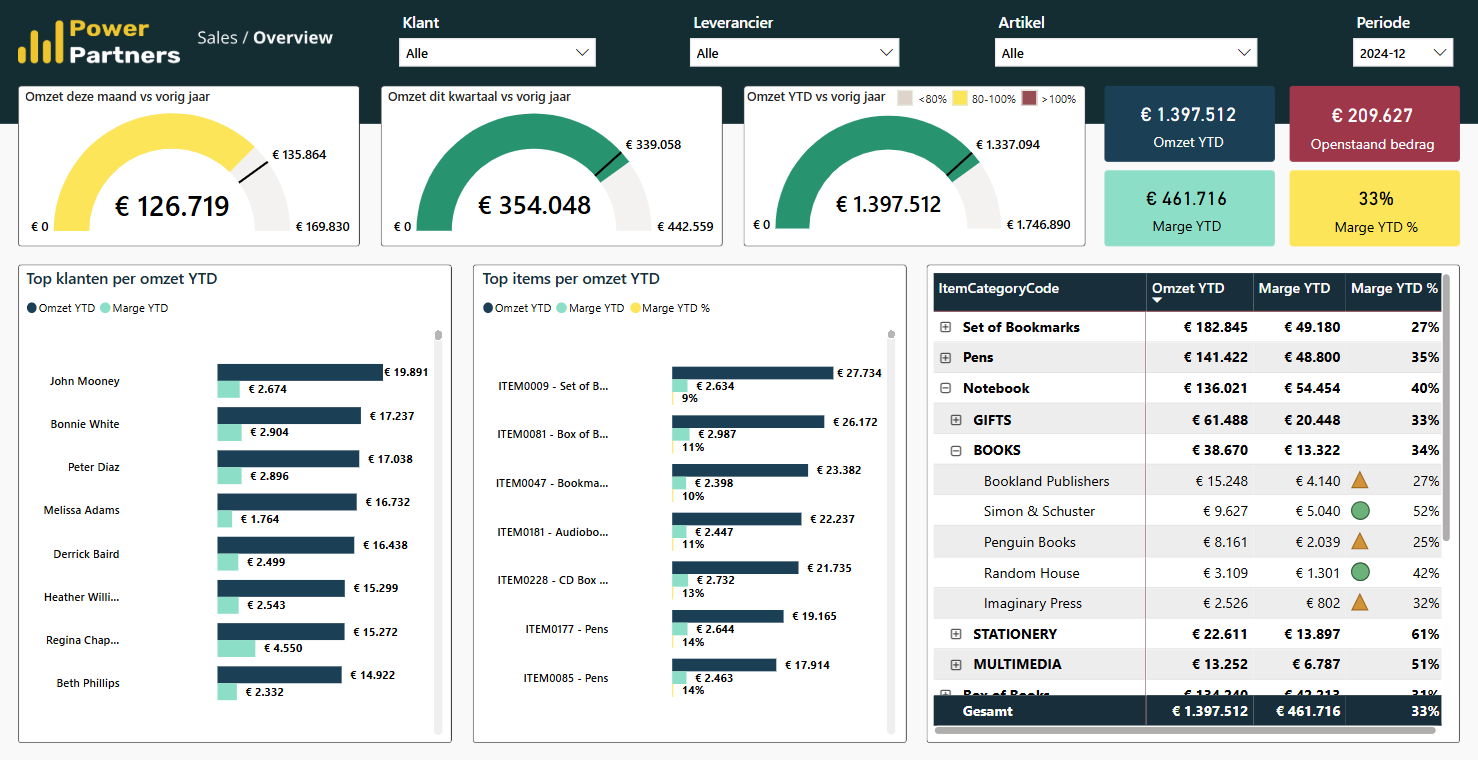Select the ITEM0177 - Pens label
Screen dimensions: 1478x760
coord(567,629)
